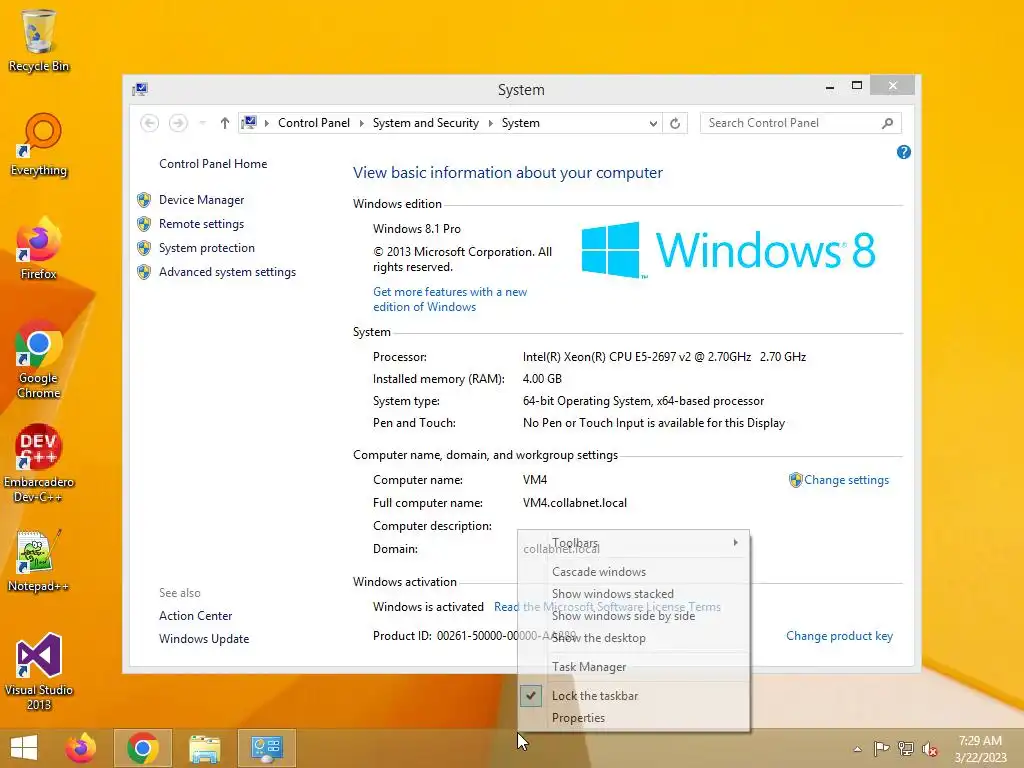This screenshot has width=1024, height=768.
Task: Go back in System window navigation
Action: click(150, 123)
